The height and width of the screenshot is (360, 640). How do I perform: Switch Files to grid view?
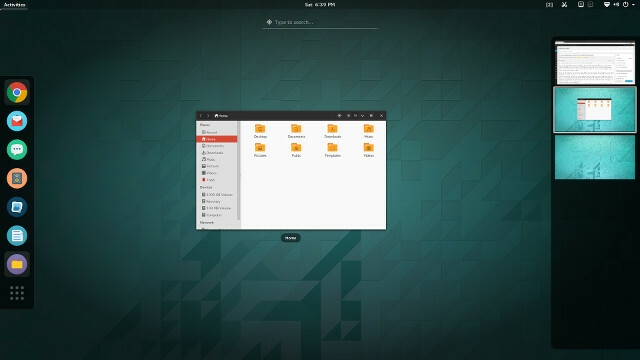(355, 116)
